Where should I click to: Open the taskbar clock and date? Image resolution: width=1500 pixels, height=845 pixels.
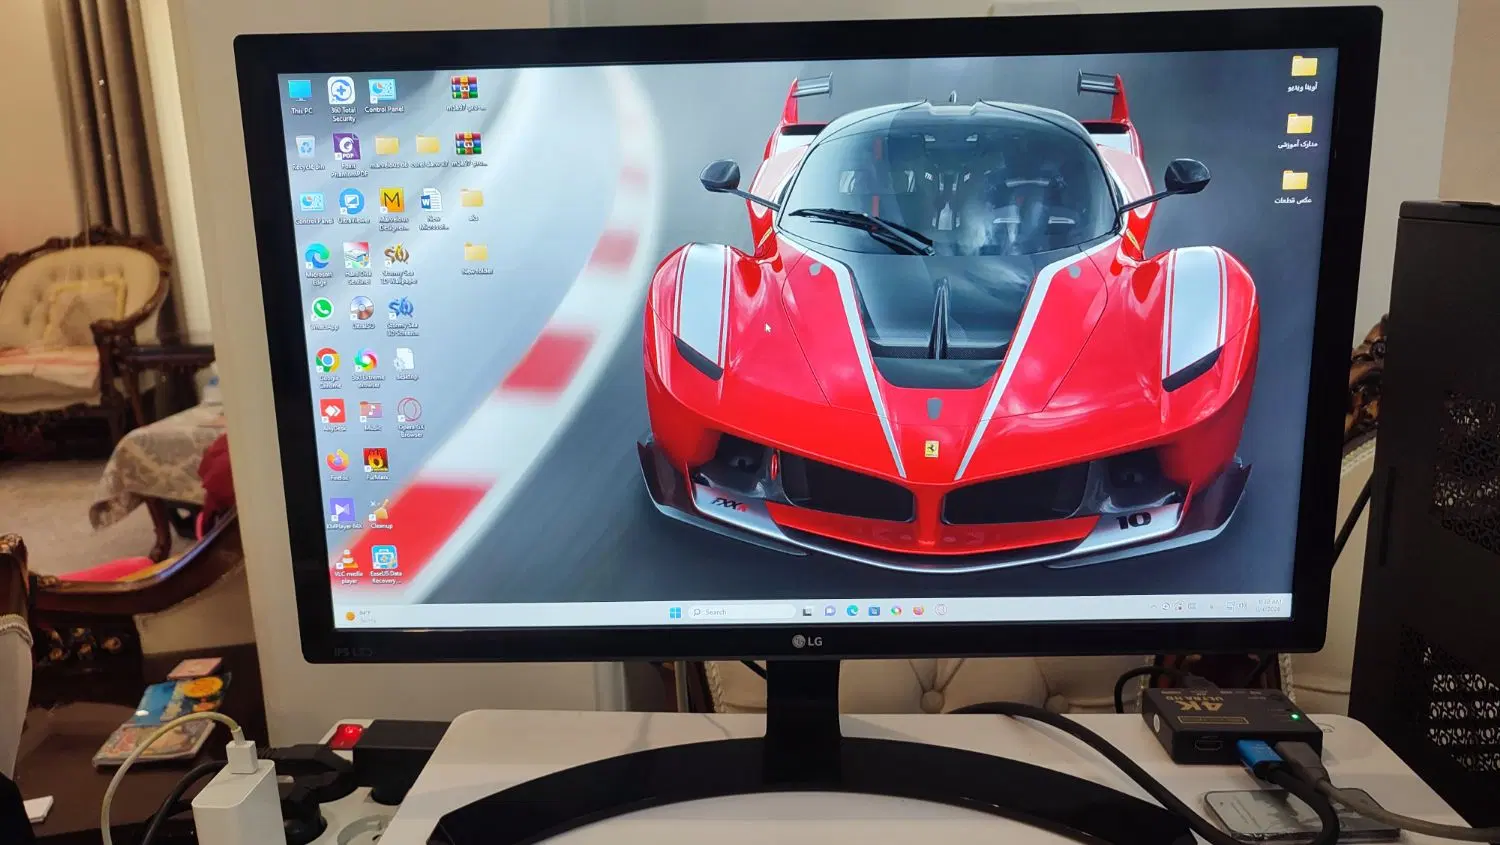pos(1268,605)
